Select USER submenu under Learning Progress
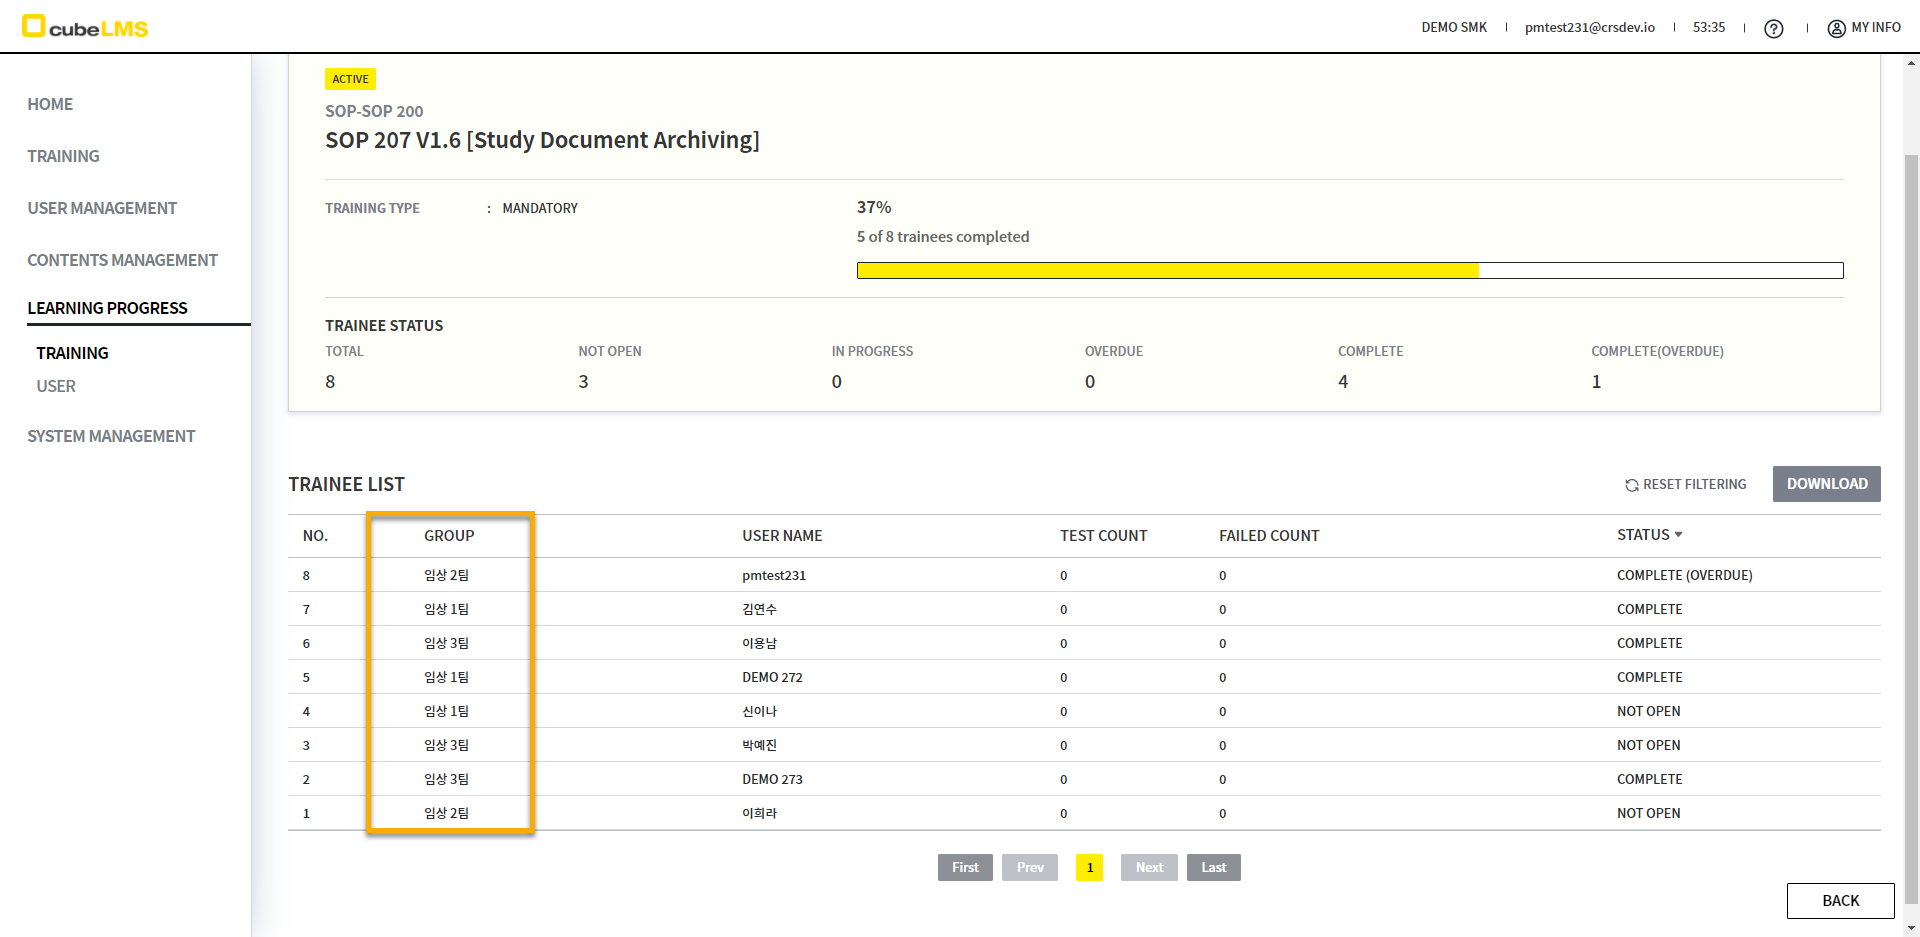The image size is (1920, 937). [56, 386]
